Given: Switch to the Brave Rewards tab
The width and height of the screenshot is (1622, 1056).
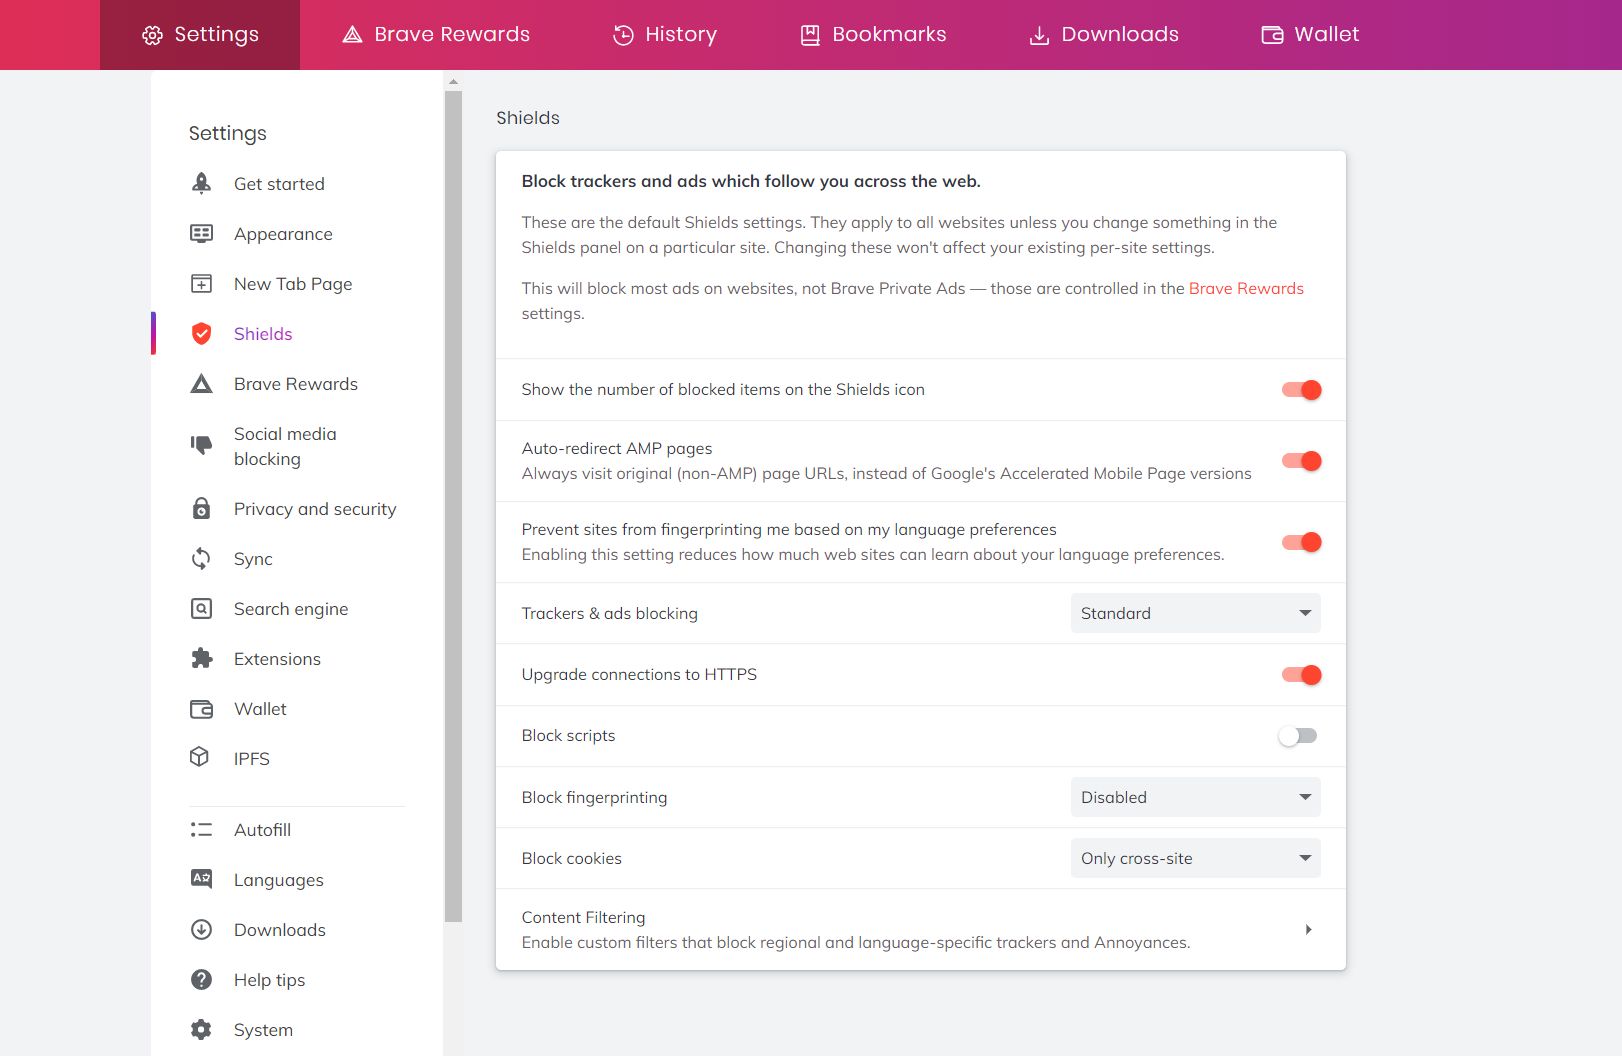Looking at the screenshot, I should tap(436, 35).
